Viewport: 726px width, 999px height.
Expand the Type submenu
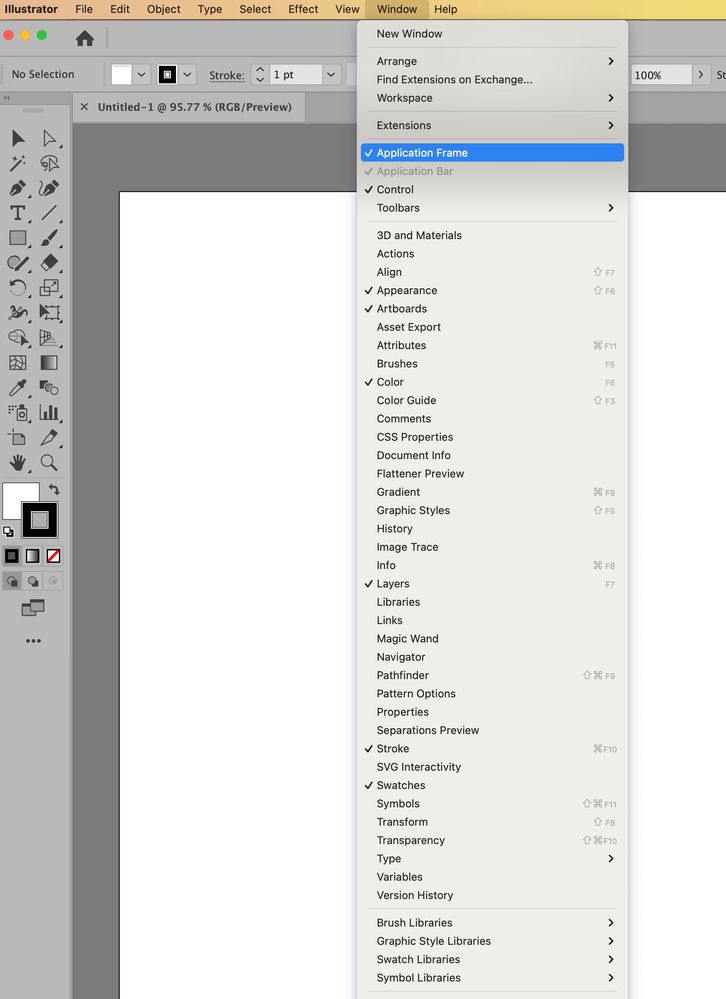click(492, 858)
